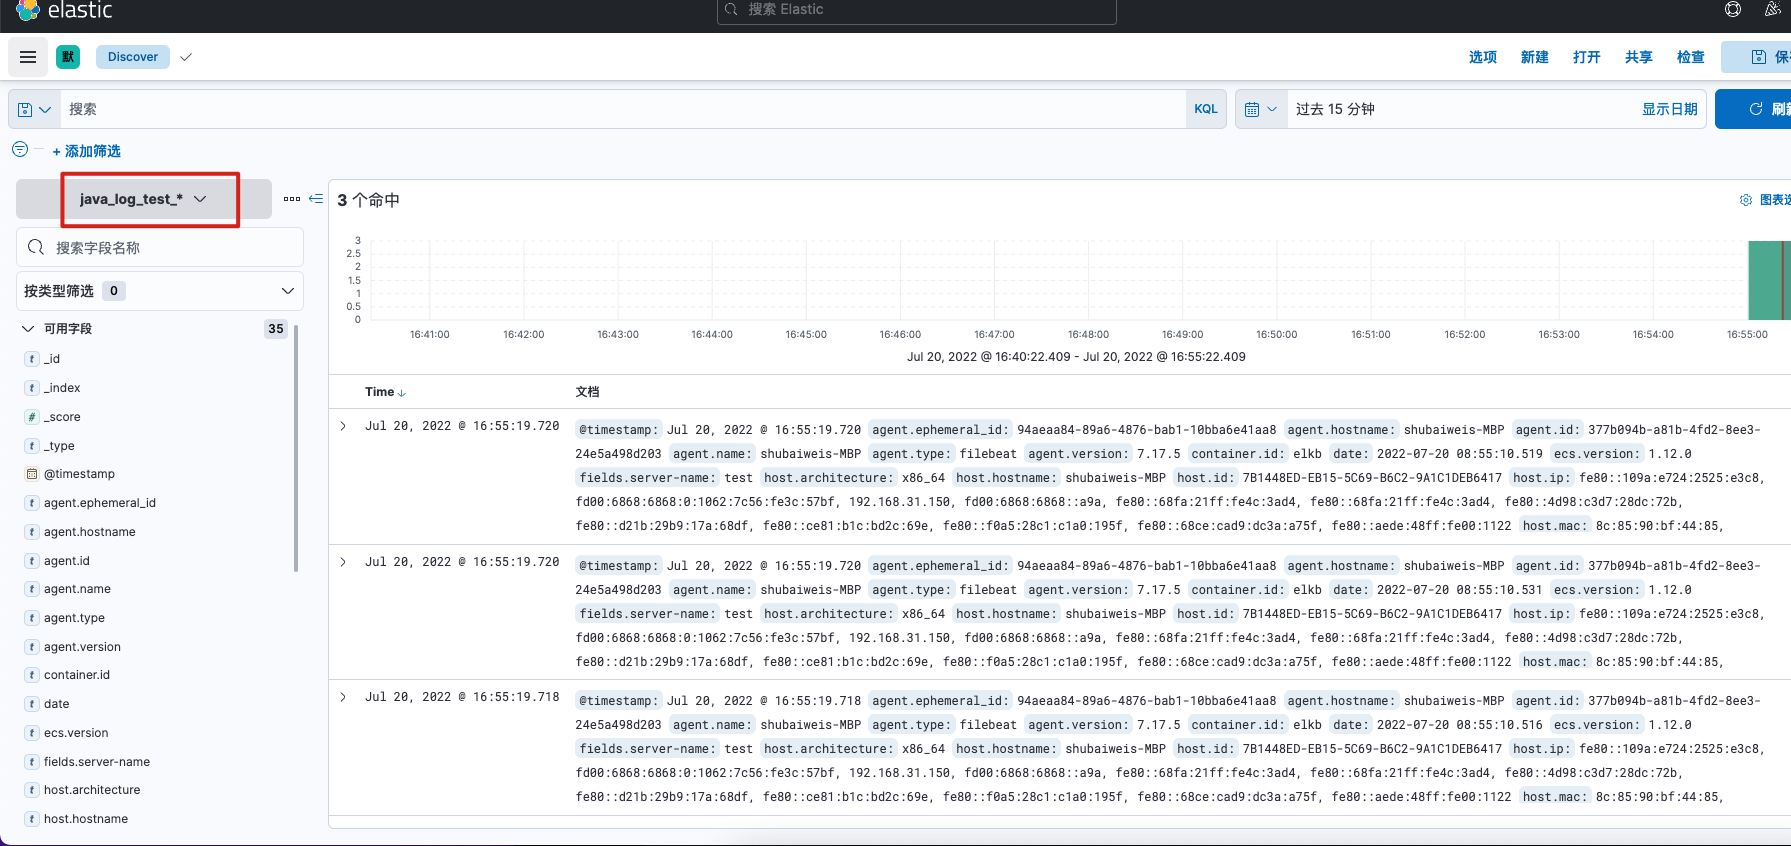Collapse the field sidebar arrow icon
This screenshot has height=846, width=1791.
coord(316,199)
